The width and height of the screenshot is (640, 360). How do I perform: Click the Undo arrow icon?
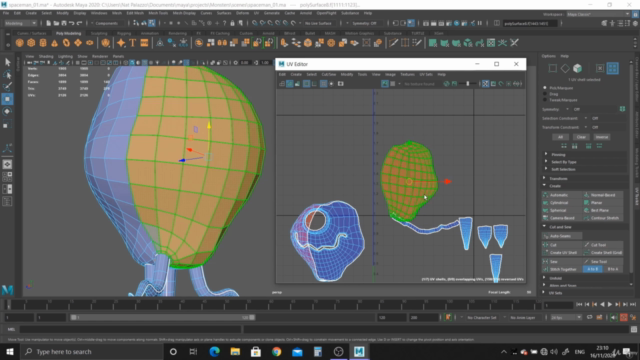[72, 23]
